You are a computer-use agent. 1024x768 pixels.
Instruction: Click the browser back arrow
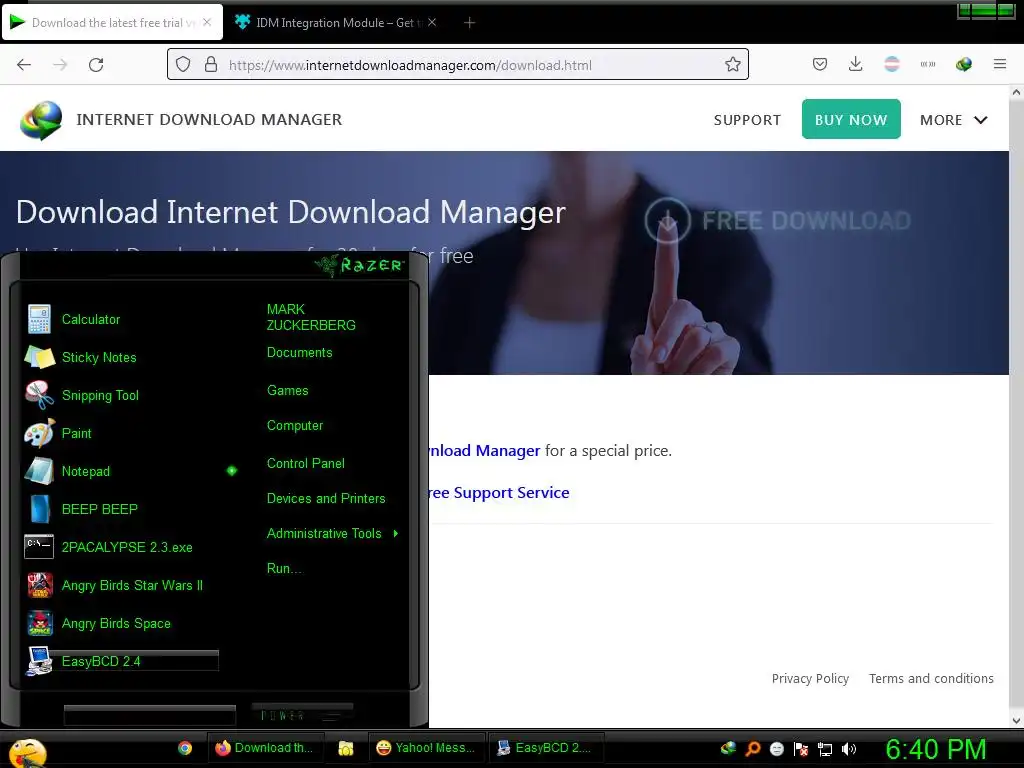click(24, 65)
